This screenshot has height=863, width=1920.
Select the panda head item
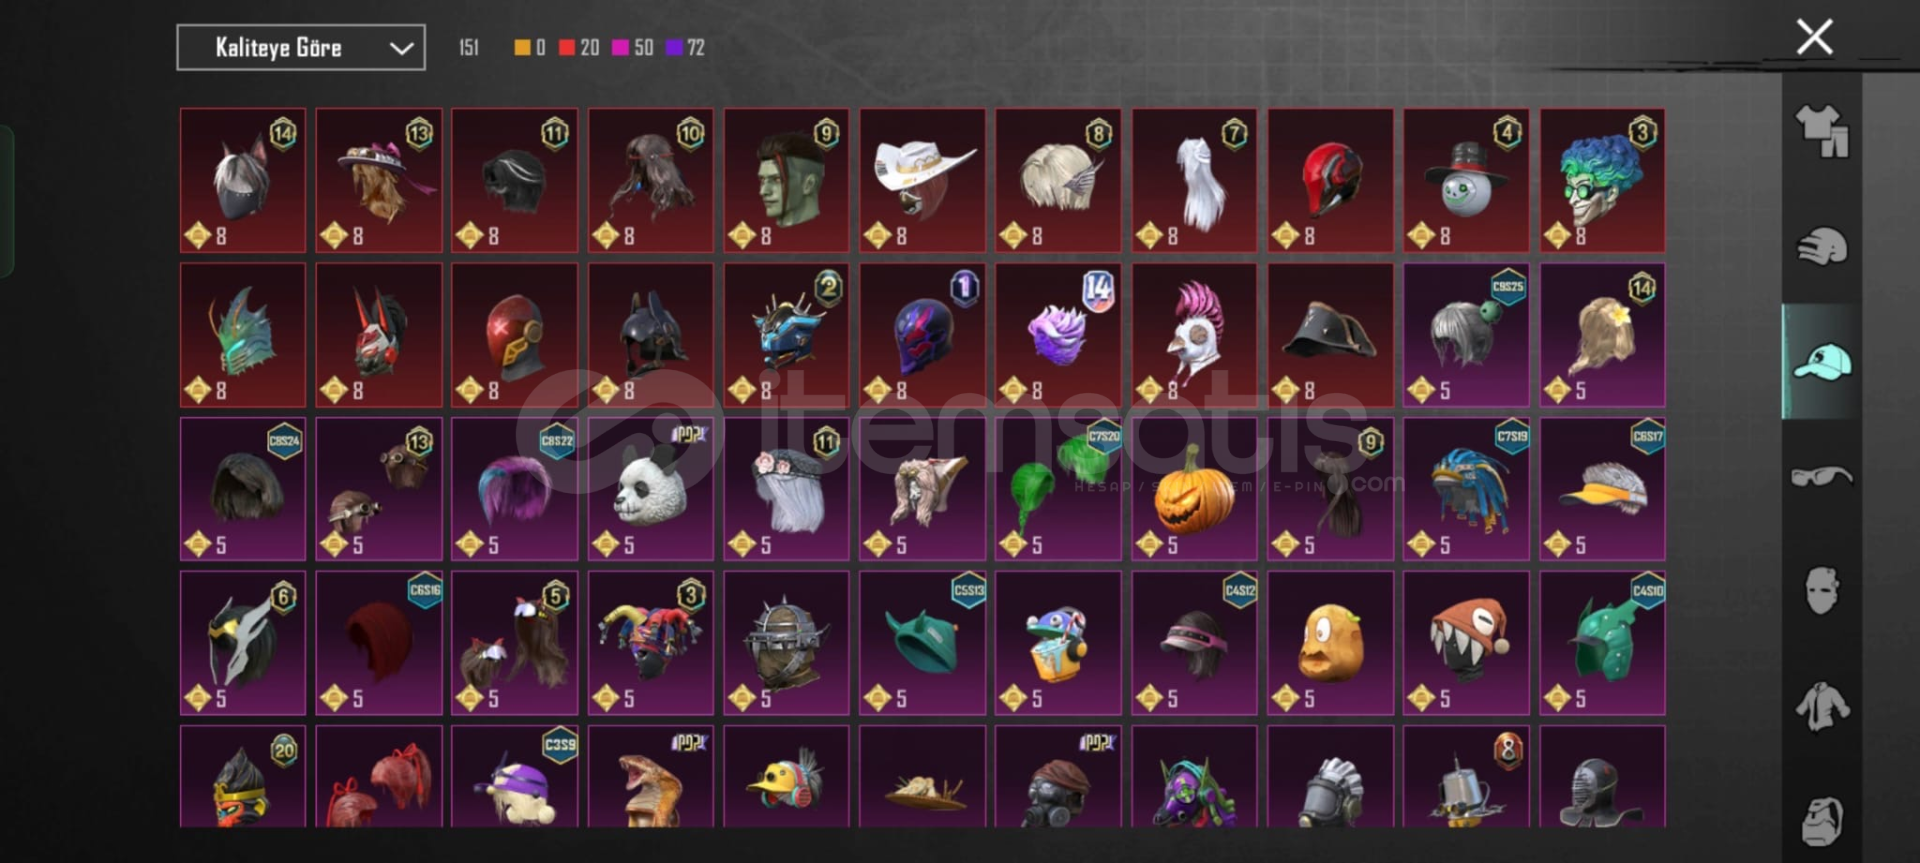(x=651, y=489)
